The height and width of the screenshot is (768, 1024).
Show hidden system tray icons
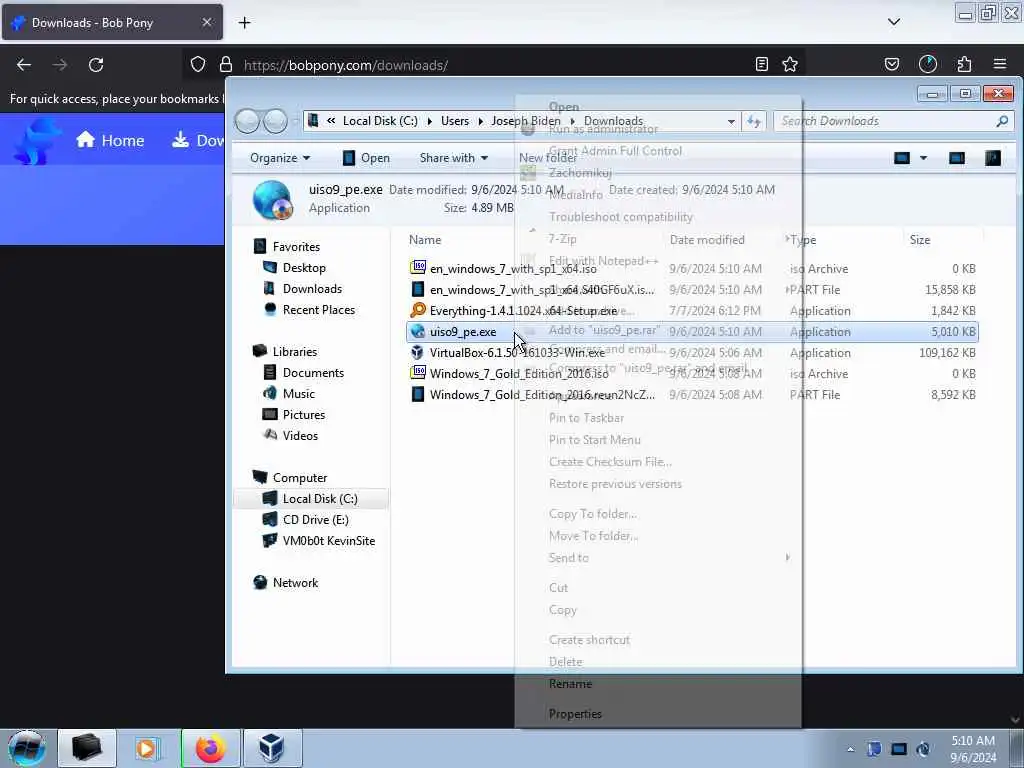pos(850,749)
